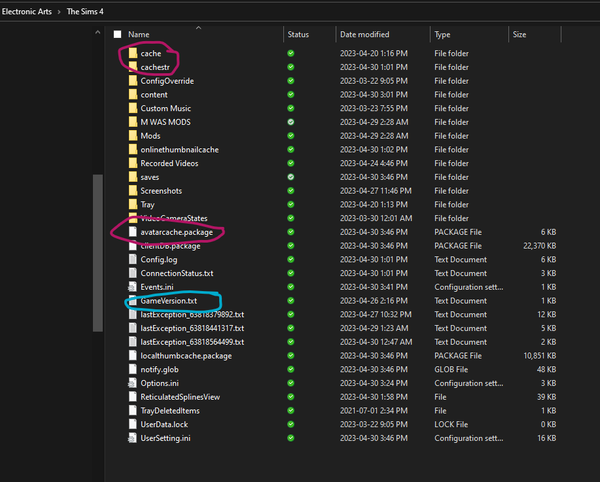The height and width of the screenshot is (482, 600).
Task: Open the cache folder icon
Action: pos(133,53)
